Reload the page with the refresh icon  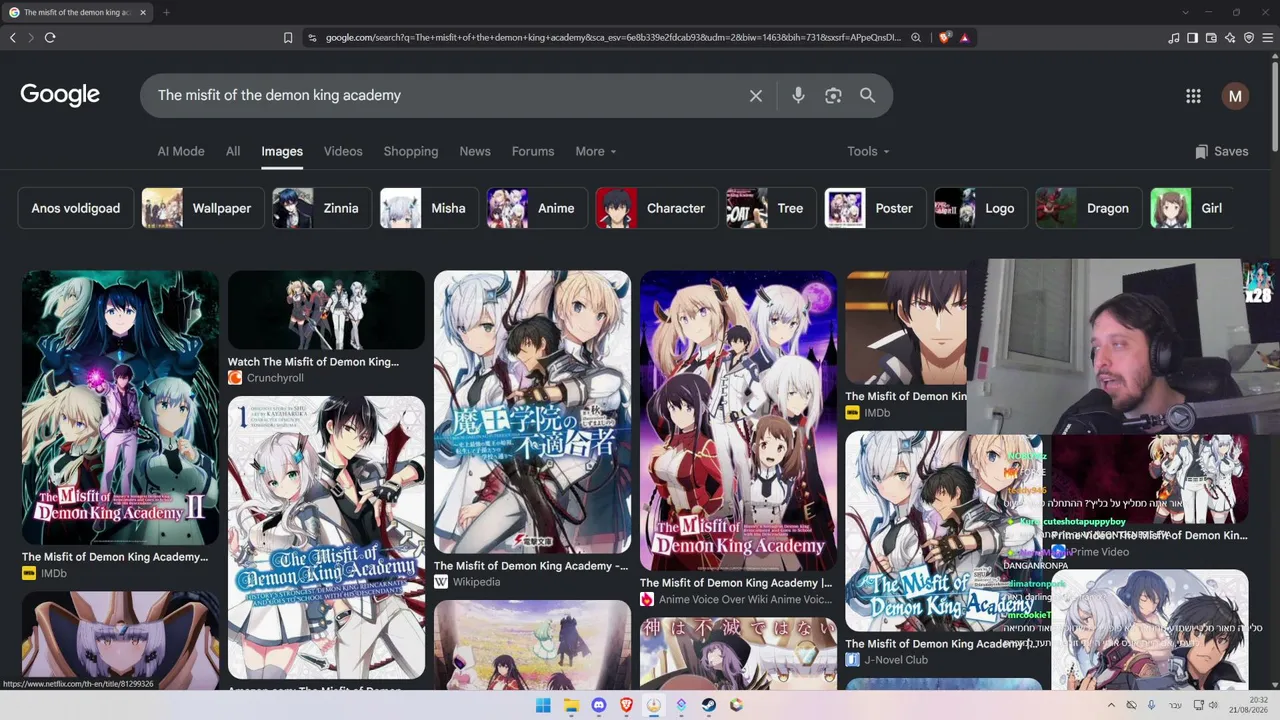click(x=50, y=38)
